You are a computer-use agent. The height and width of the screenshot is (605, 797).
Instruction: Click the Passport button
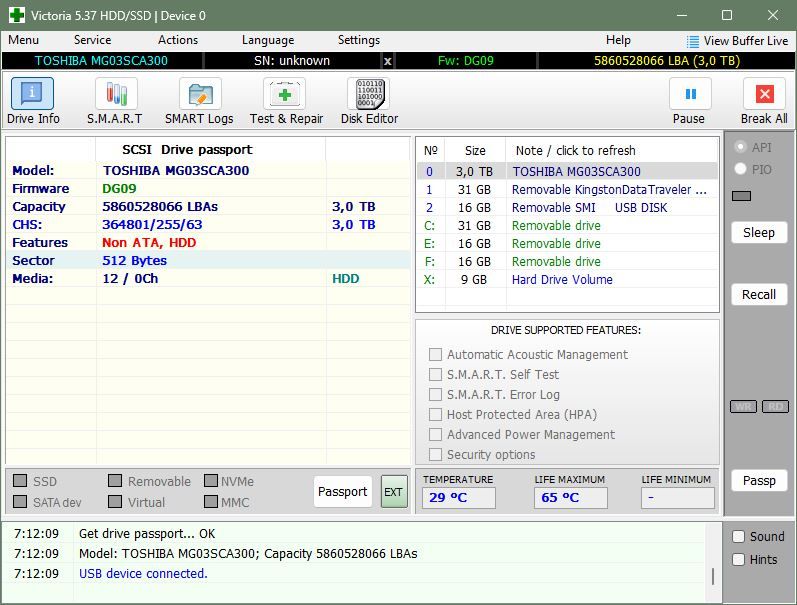pos(343,492)
